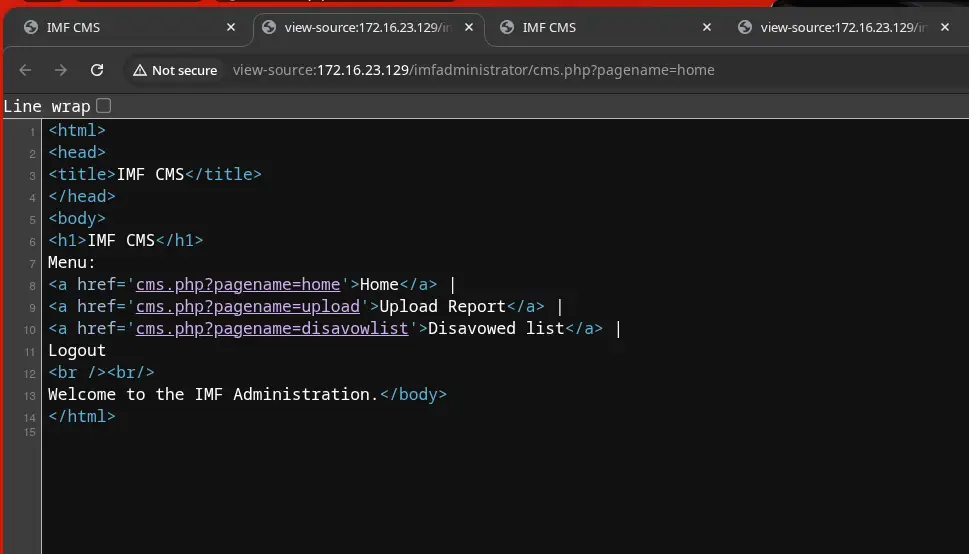Click the browser back arrow
The width and height of the screenshot is (969, 554).
tap(26, 70)
